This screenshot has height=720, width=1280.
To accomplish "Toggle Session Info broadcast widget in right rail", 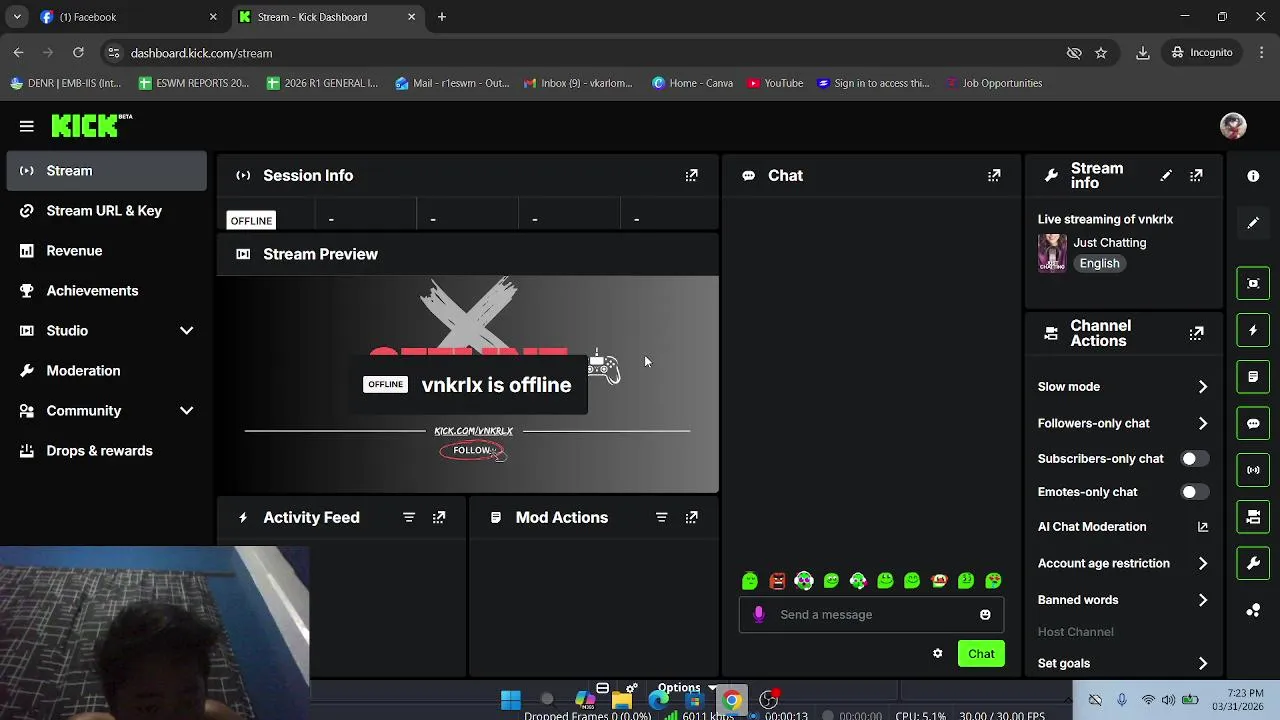I will [x=1253, y=470].
